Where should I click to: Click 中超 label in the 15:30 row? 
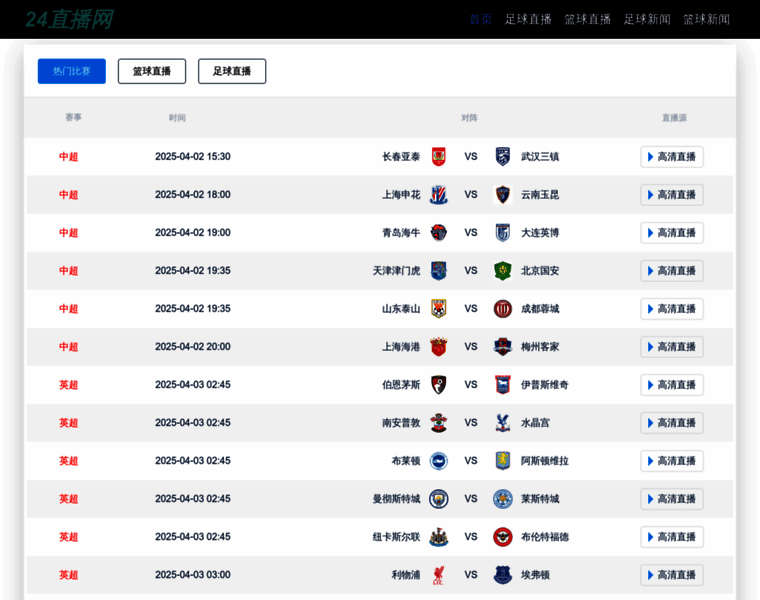68,157
